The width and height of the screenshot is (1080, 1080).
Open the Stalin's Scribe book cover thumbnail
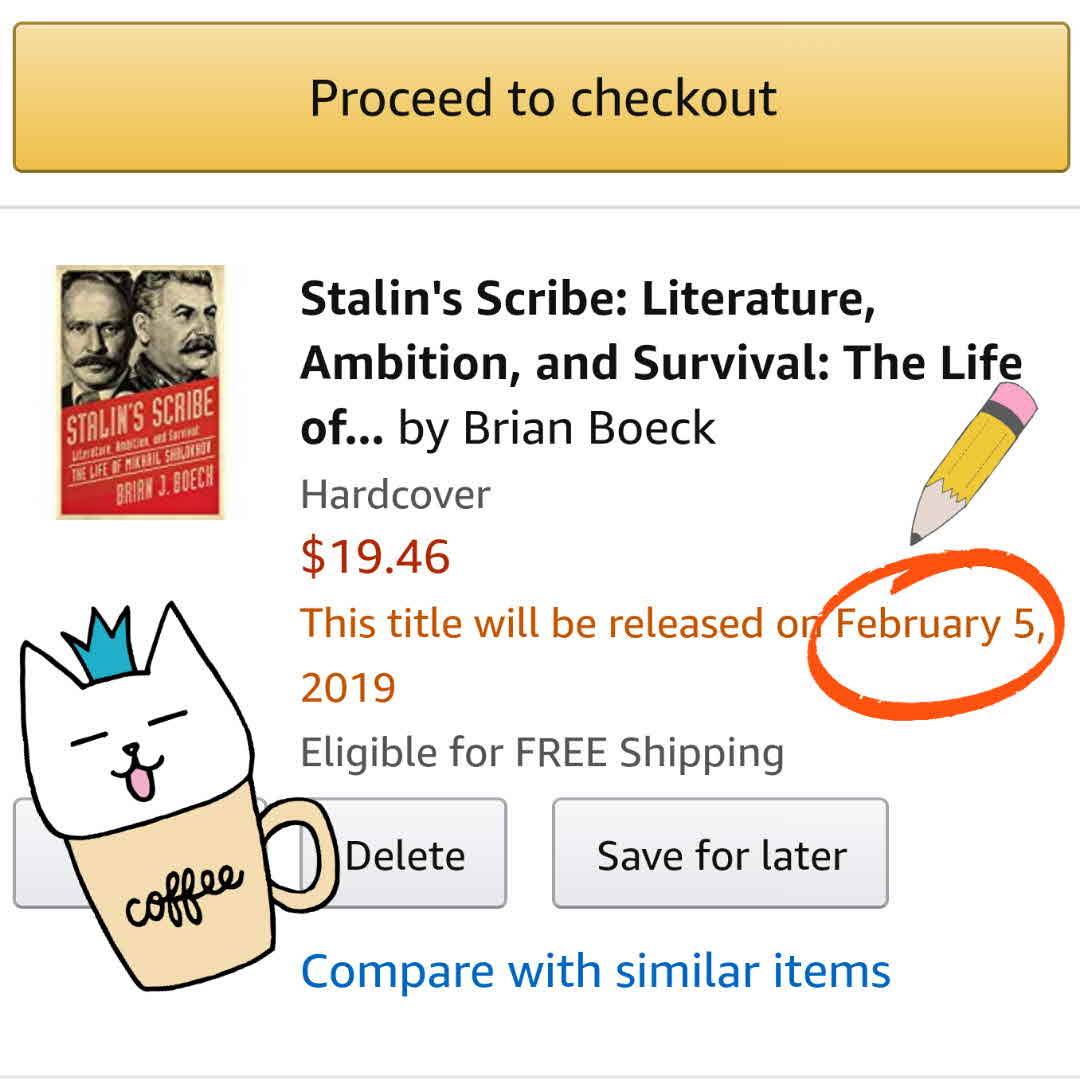point(140,392)
